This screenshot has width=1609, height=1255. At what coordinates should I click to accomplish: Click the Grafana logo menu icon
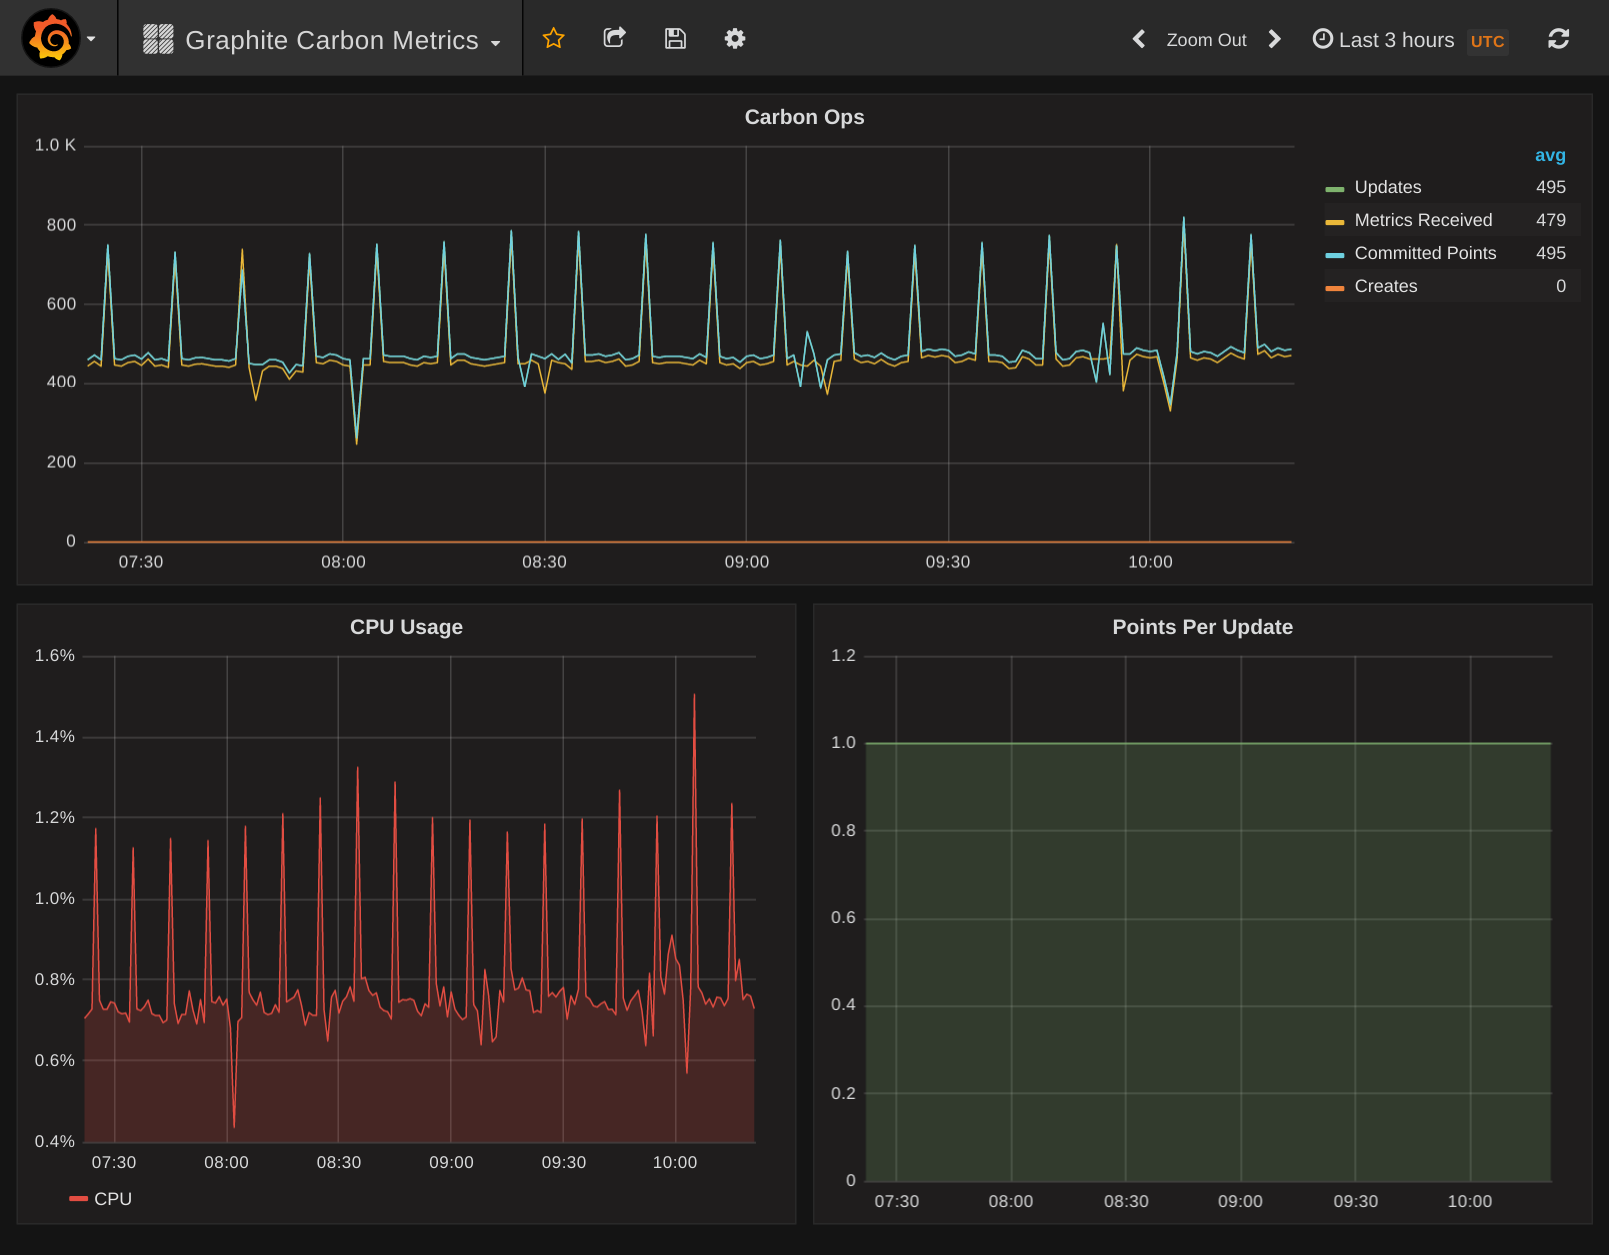point(51,39)
